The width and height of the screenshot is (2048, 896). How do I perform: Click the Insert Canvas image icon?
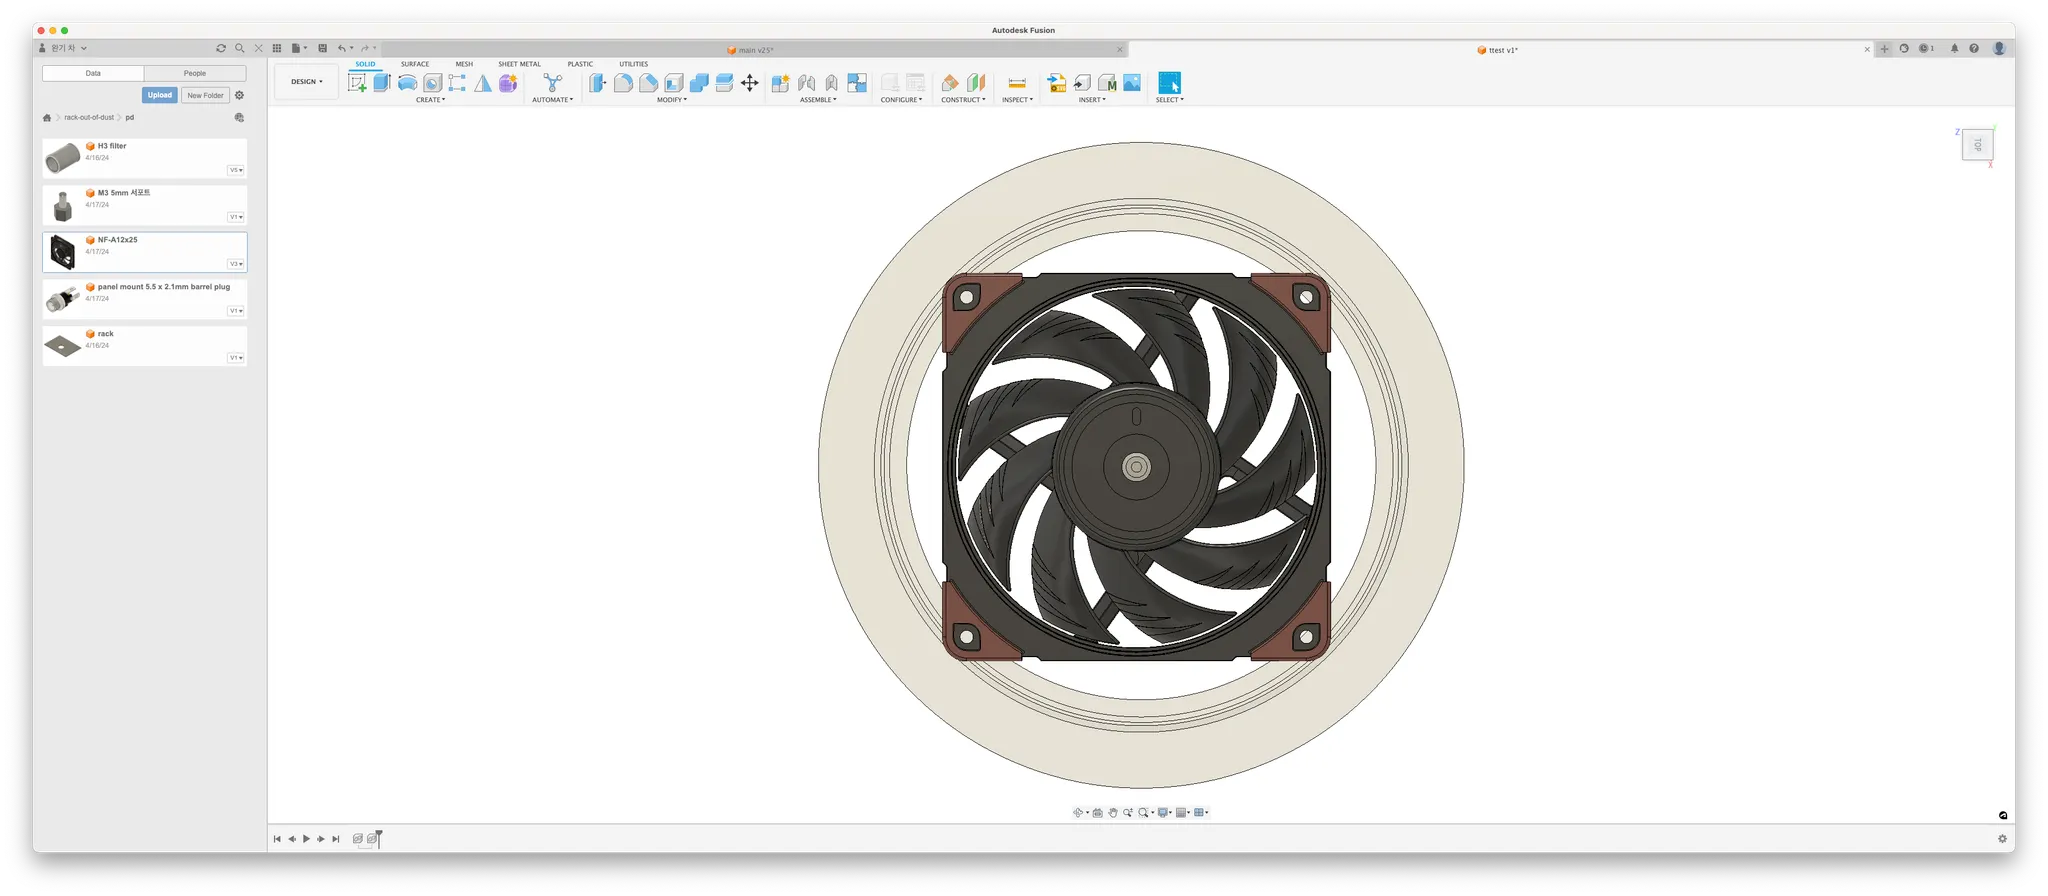pos(1132,83)
